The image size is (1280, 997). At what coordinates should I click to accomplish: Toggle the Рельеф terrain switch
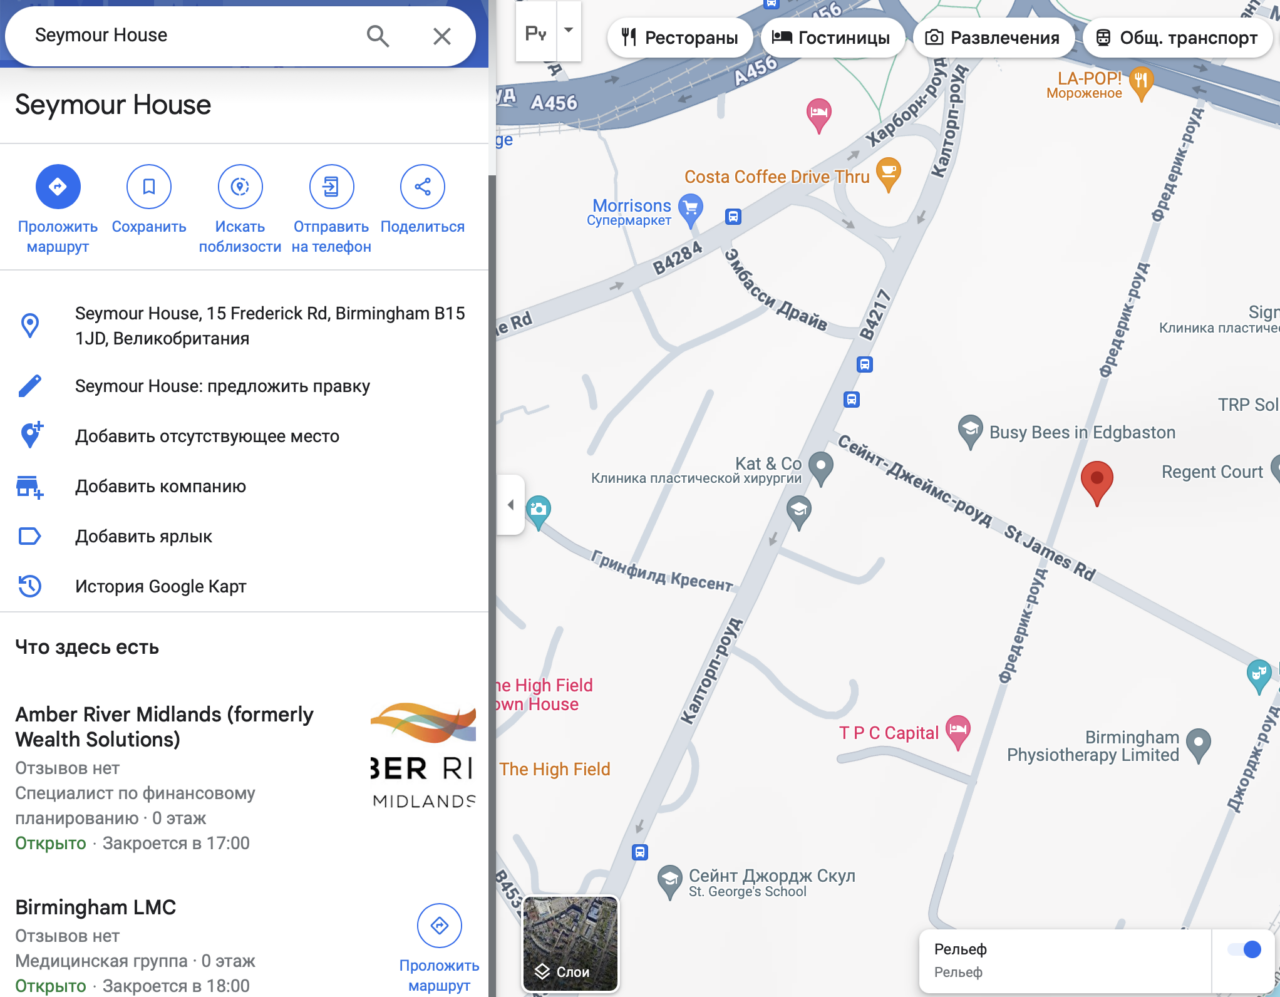tap(1244, 950)
